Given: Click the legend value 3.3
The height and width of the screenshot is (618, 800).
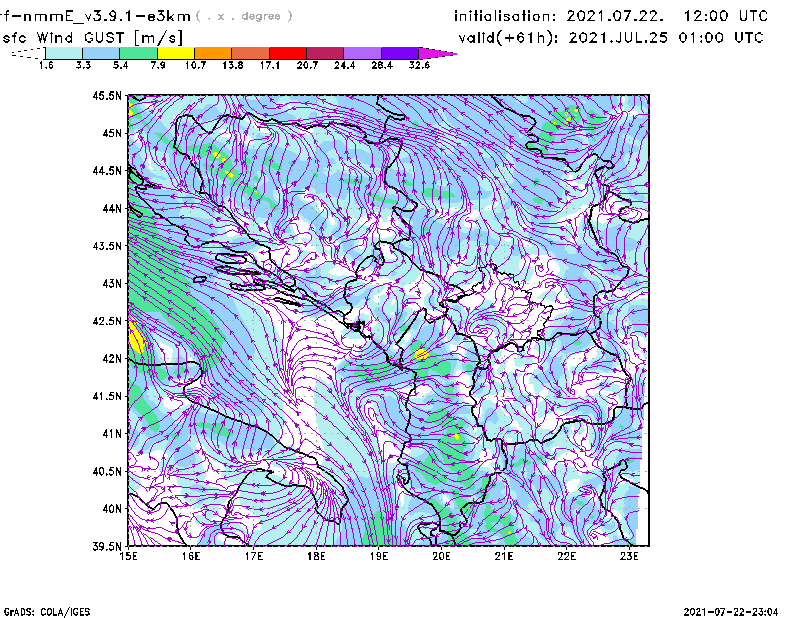Looking at the screenshot, I should pos(83,65).
